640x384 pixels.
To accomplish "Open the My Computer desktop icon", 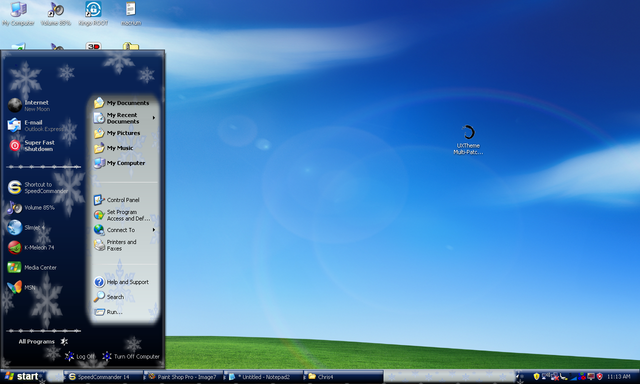I will pos(18,14).
